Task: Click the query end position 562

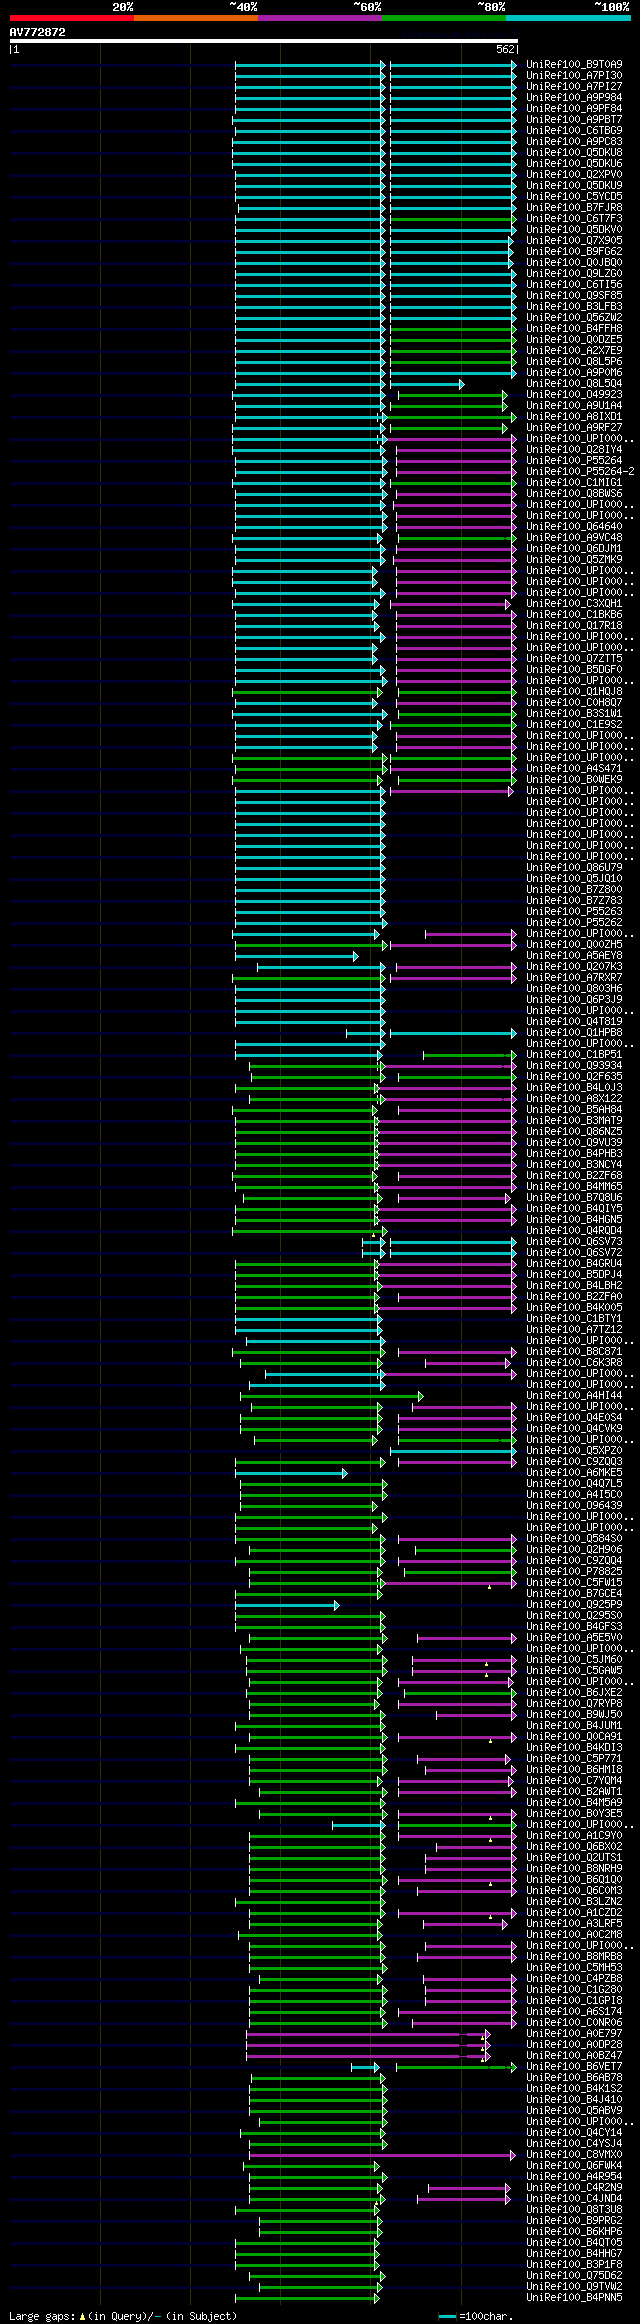Action: (505, 49)
